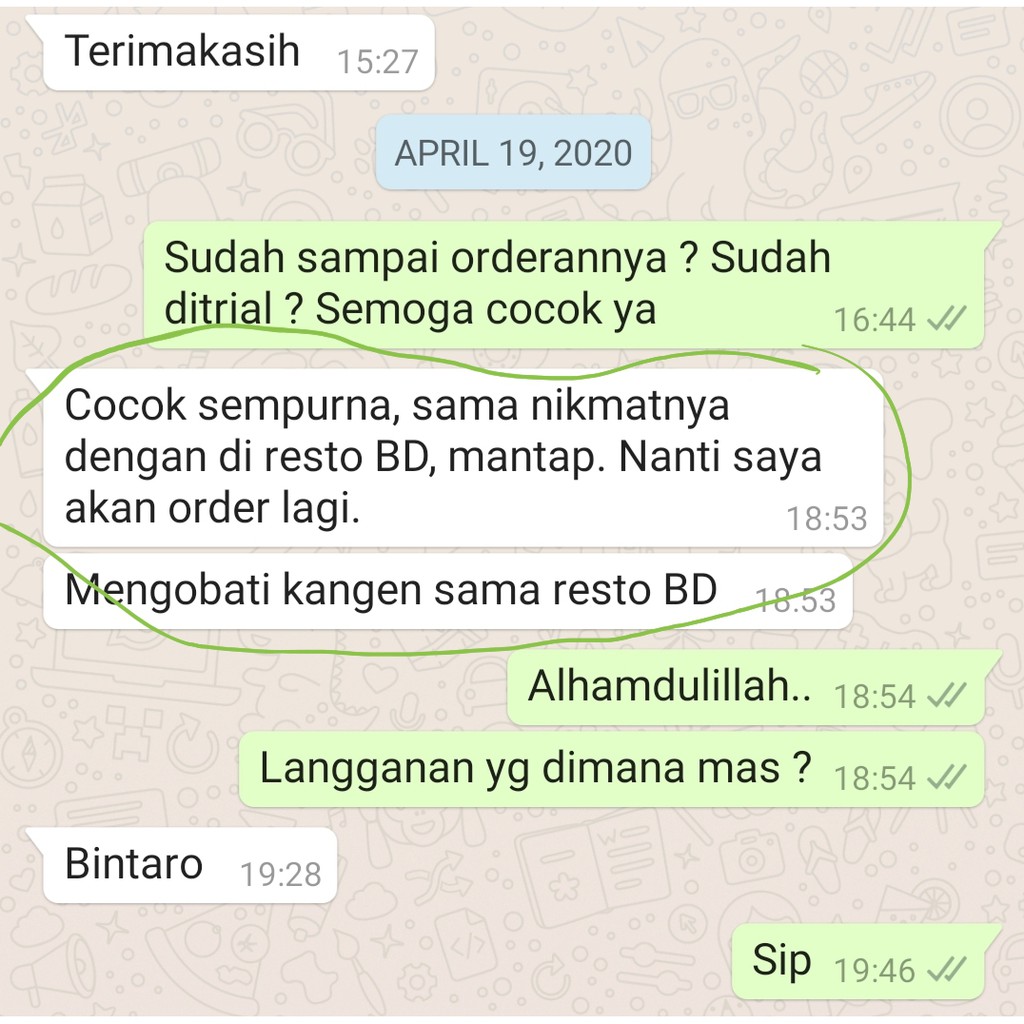Select the 'Bintaro' reply bubble

(x=190, y=866)
